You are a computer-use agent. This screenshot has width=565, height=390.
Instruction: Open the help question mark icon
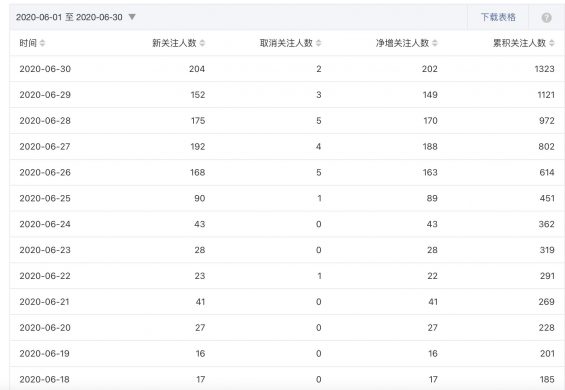(x=546, y=17)
